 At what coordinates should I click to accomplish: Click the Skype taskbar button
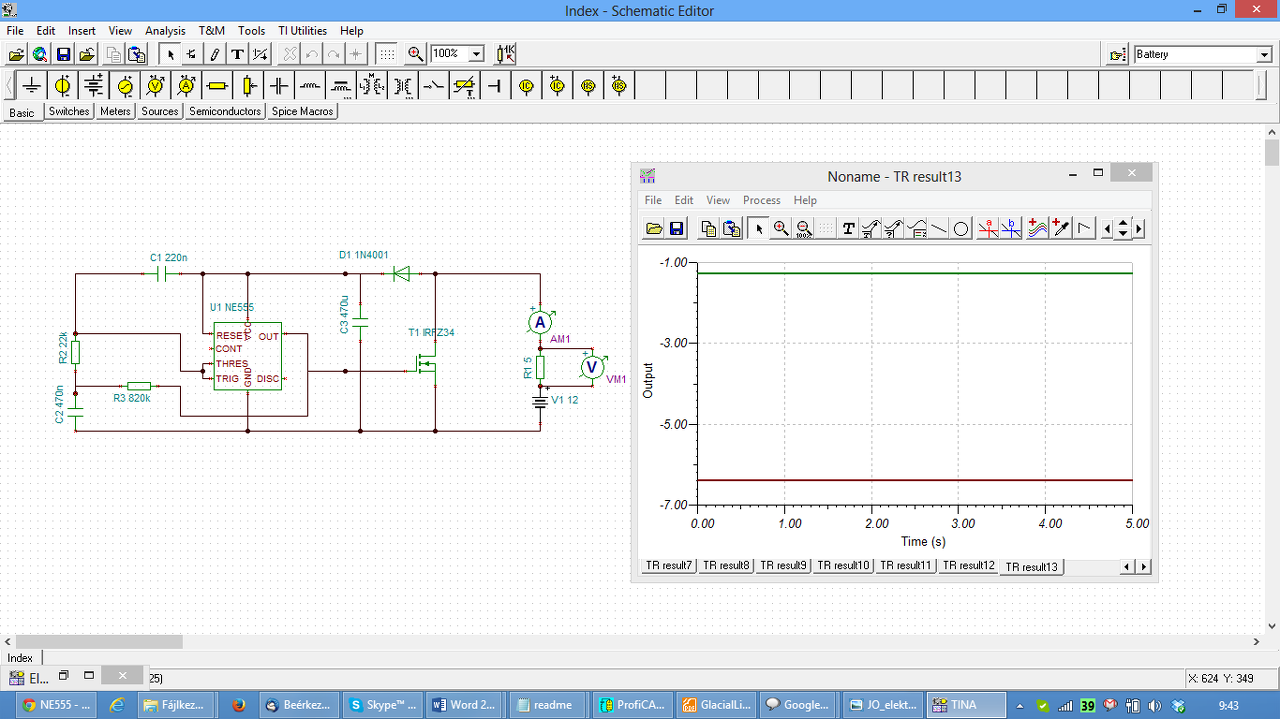click(382, 705)
